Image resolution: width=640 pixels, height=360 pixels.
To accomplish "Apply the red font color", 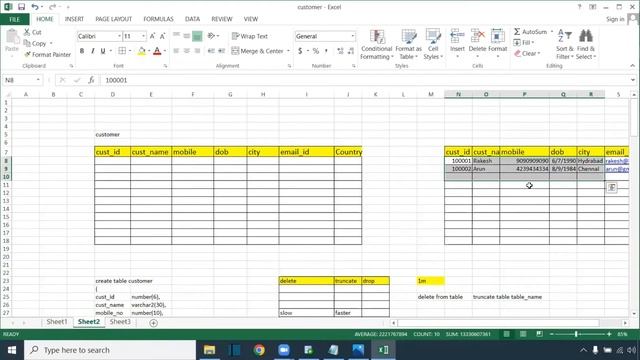I will click(157, 51).
